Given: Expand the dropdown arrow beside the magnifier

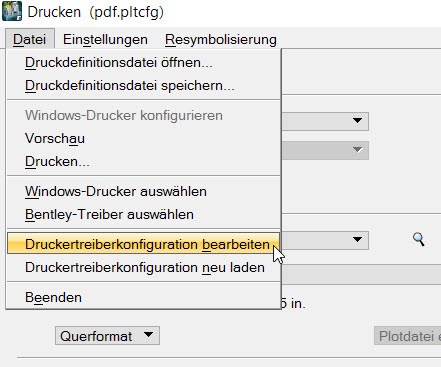Looking at the screenshot, I should tap(357, 240).
